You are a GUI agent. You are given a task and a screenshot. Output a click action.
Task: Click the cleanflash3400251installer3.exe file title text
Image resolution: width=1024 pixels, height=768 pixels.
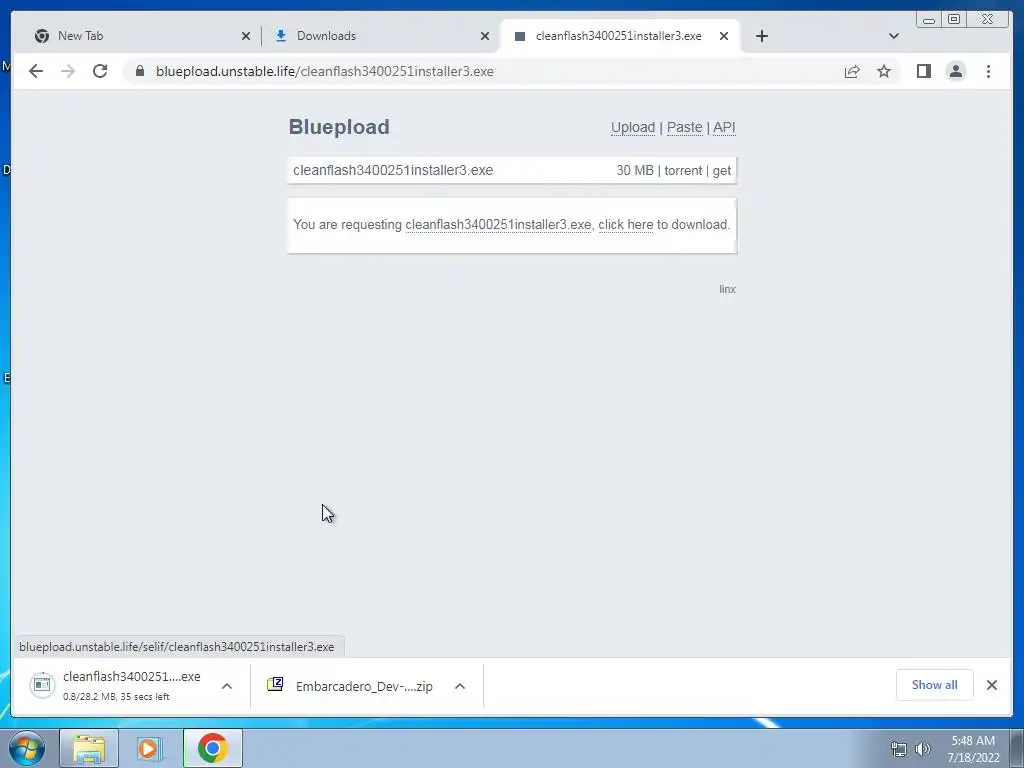pos(393,170)
